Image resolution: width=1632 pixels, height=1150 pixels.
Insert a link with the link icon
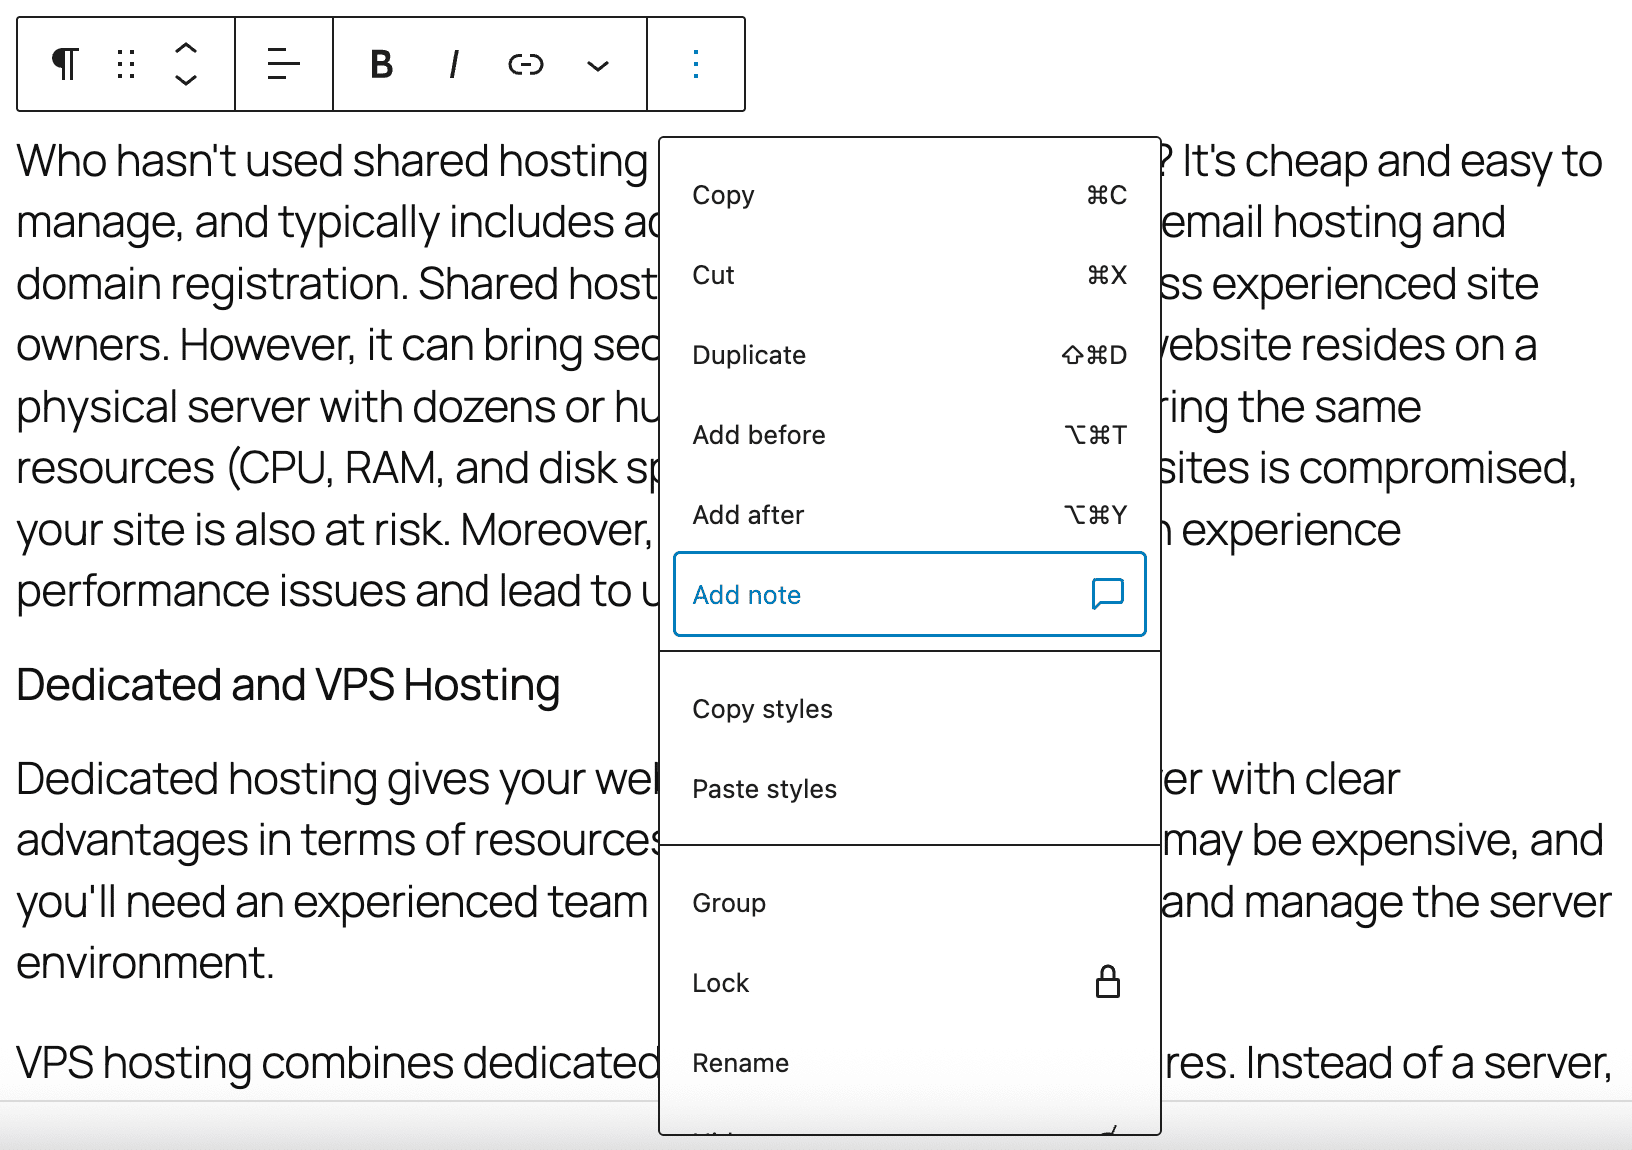pos(525,63)
